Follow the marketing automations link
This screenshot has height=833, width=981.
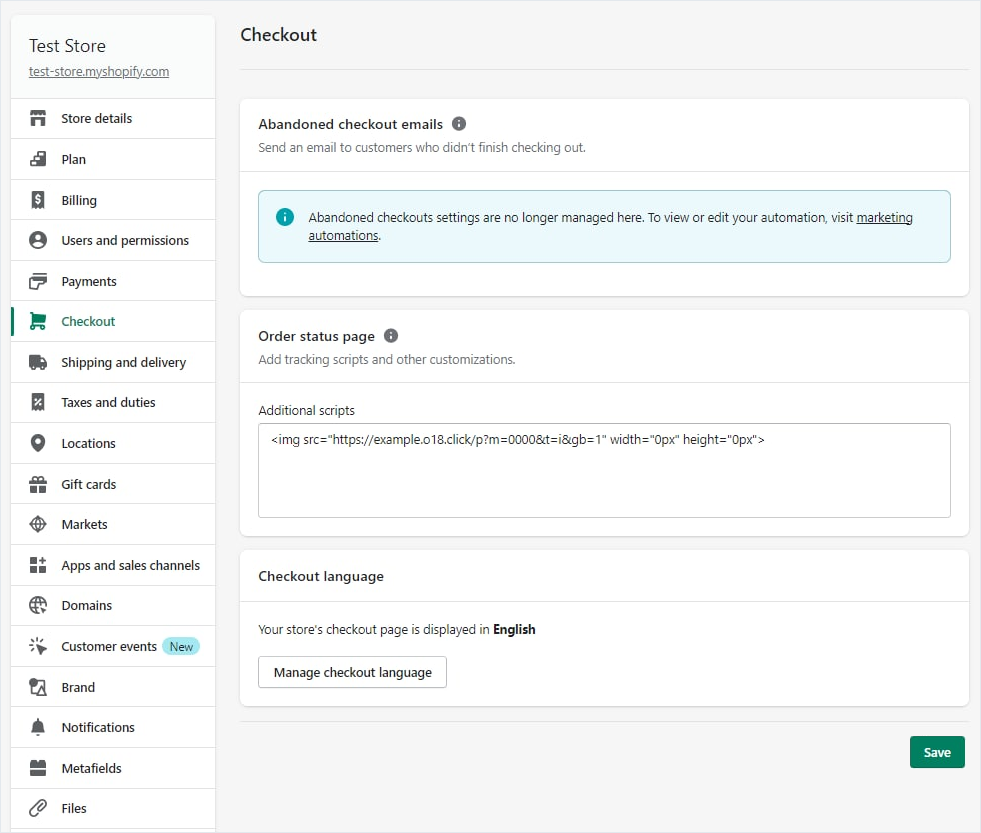[x=884, y=218]
